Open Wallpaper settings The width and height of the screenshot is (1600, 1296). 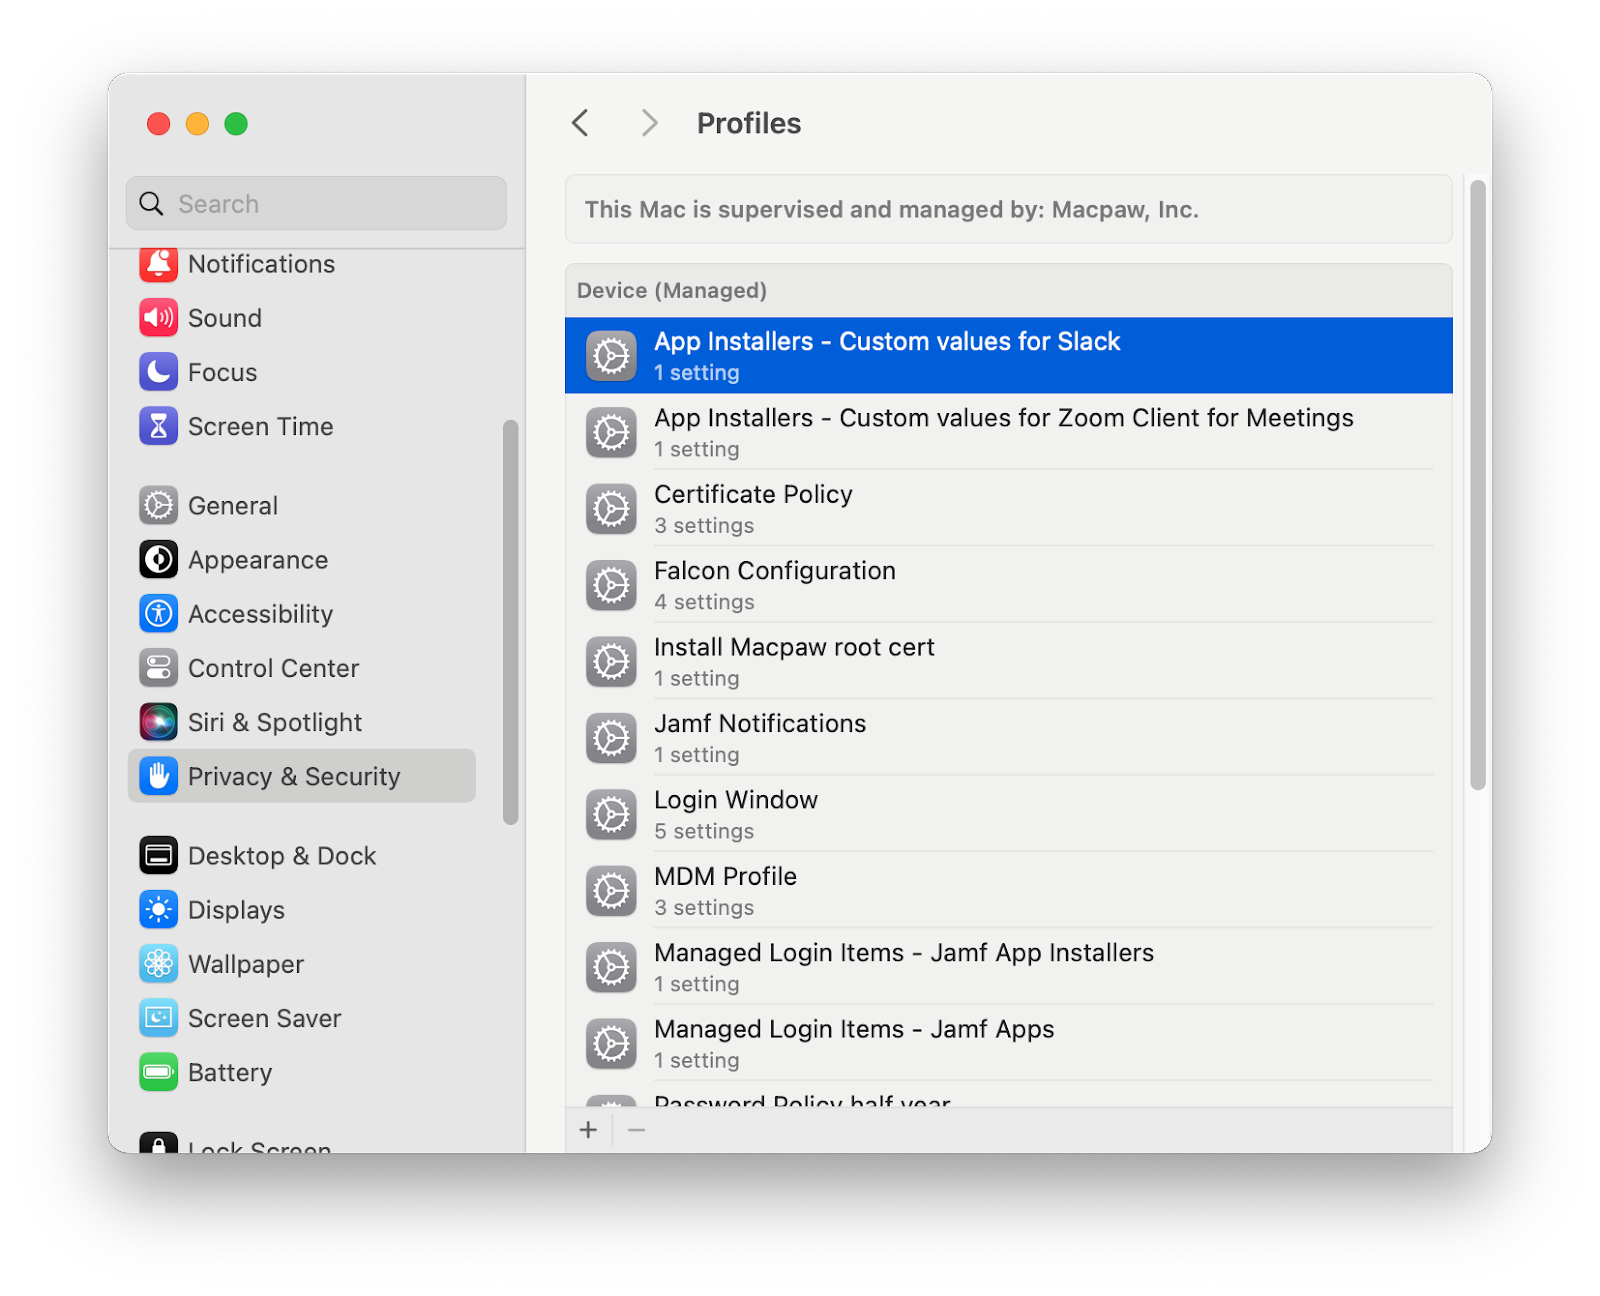click(245, 964)
